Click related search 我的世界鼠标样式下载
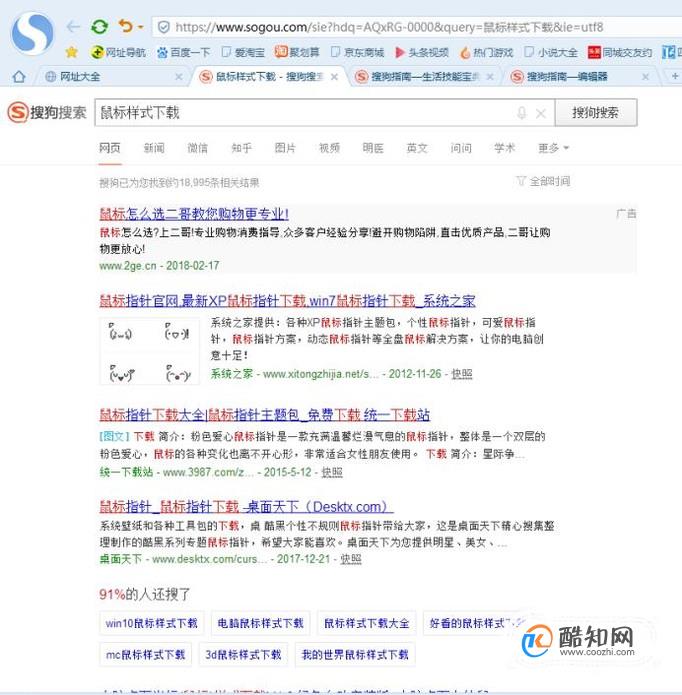This screenshot has height=695, width=682. (x=355, y=655)
